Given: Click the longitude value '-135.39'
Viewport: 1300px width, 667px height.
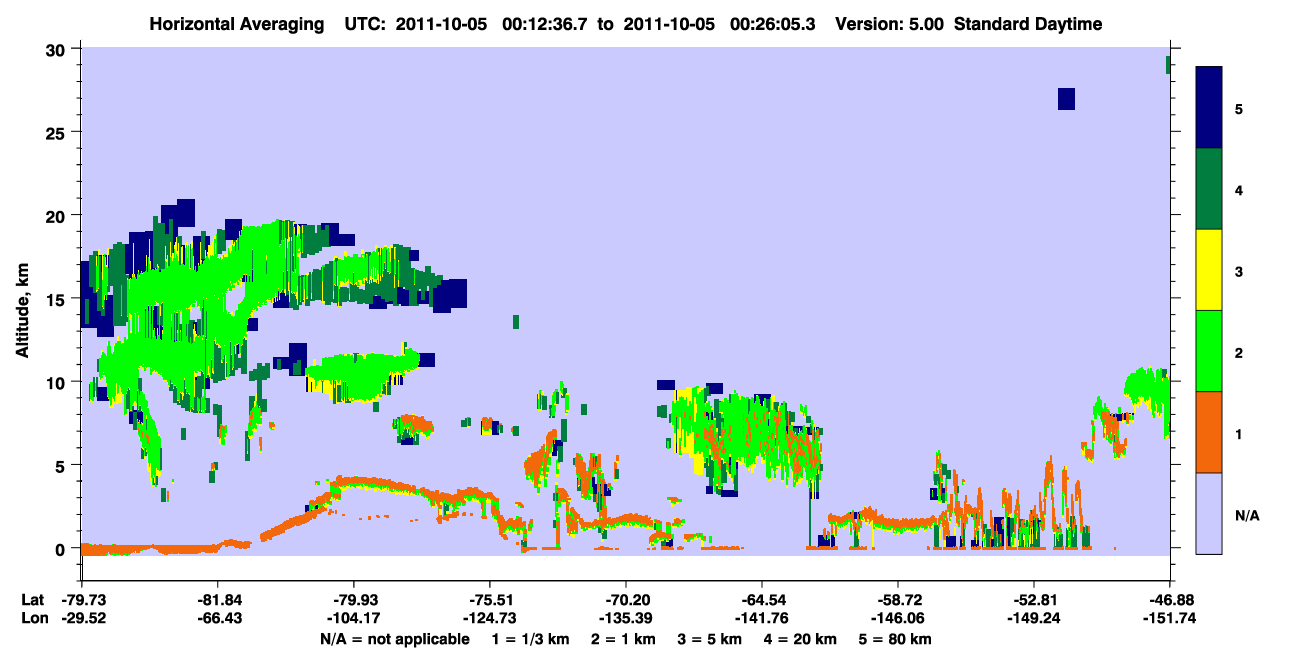Looking at the screenshot, I should [x=625, y=618].
